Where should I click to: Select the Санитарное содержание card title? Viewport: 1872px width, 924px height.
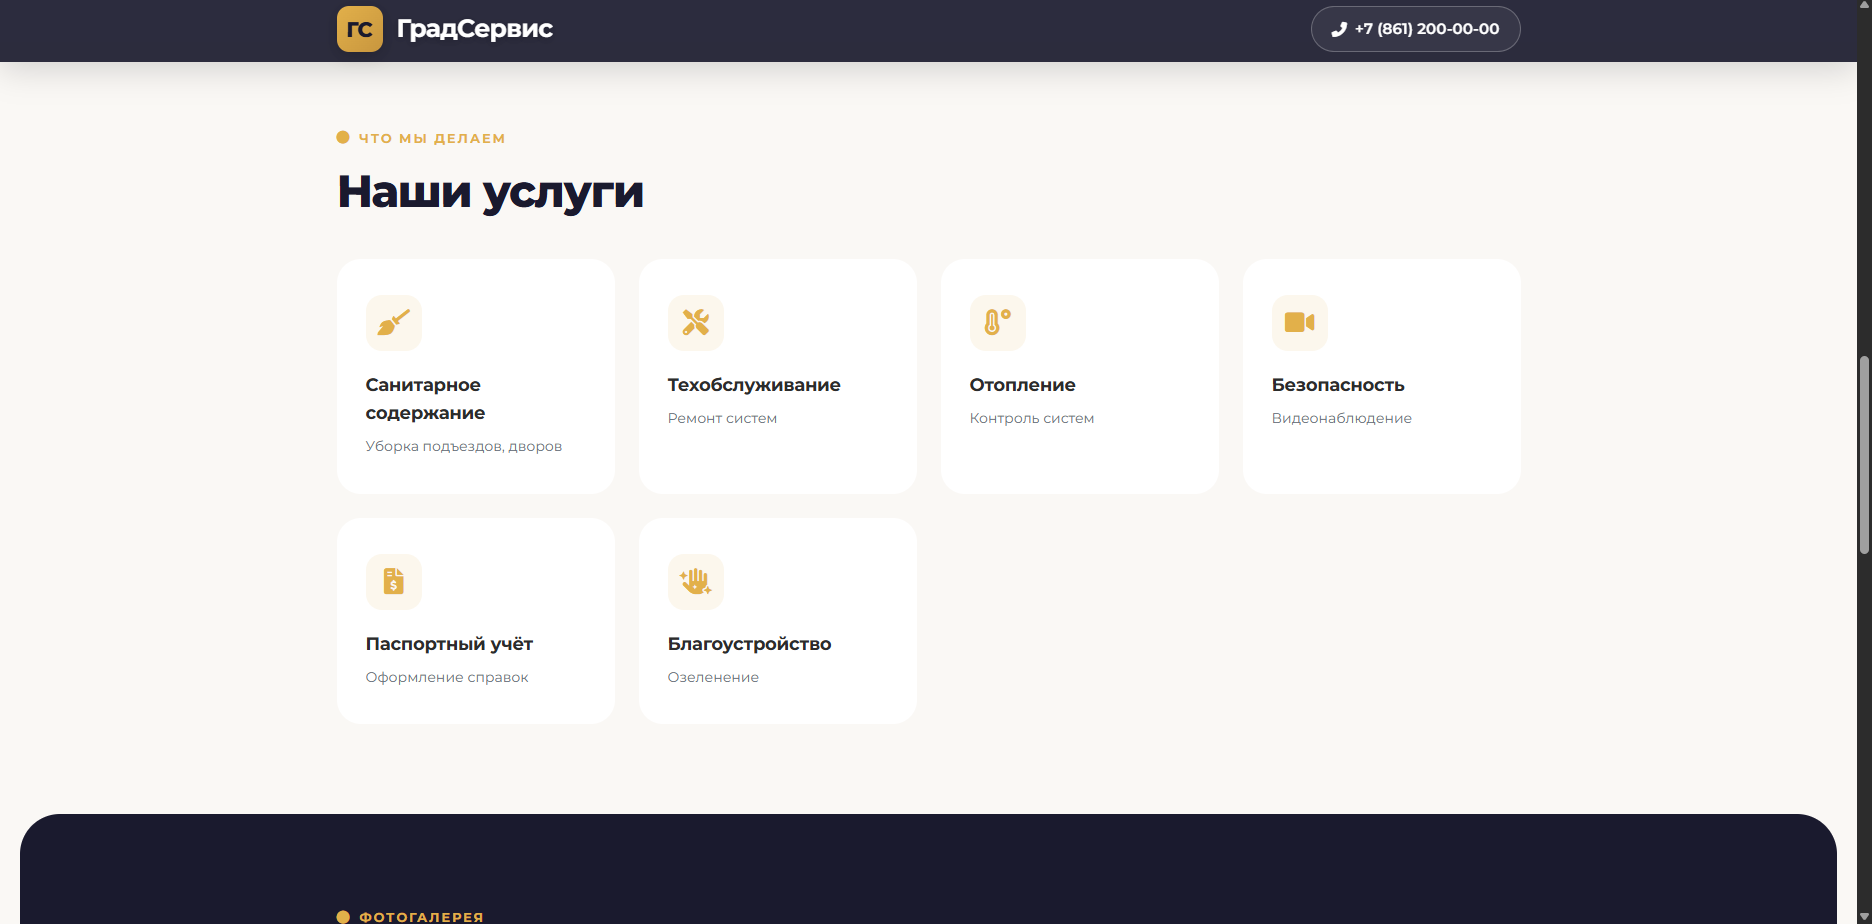[425, 399]
